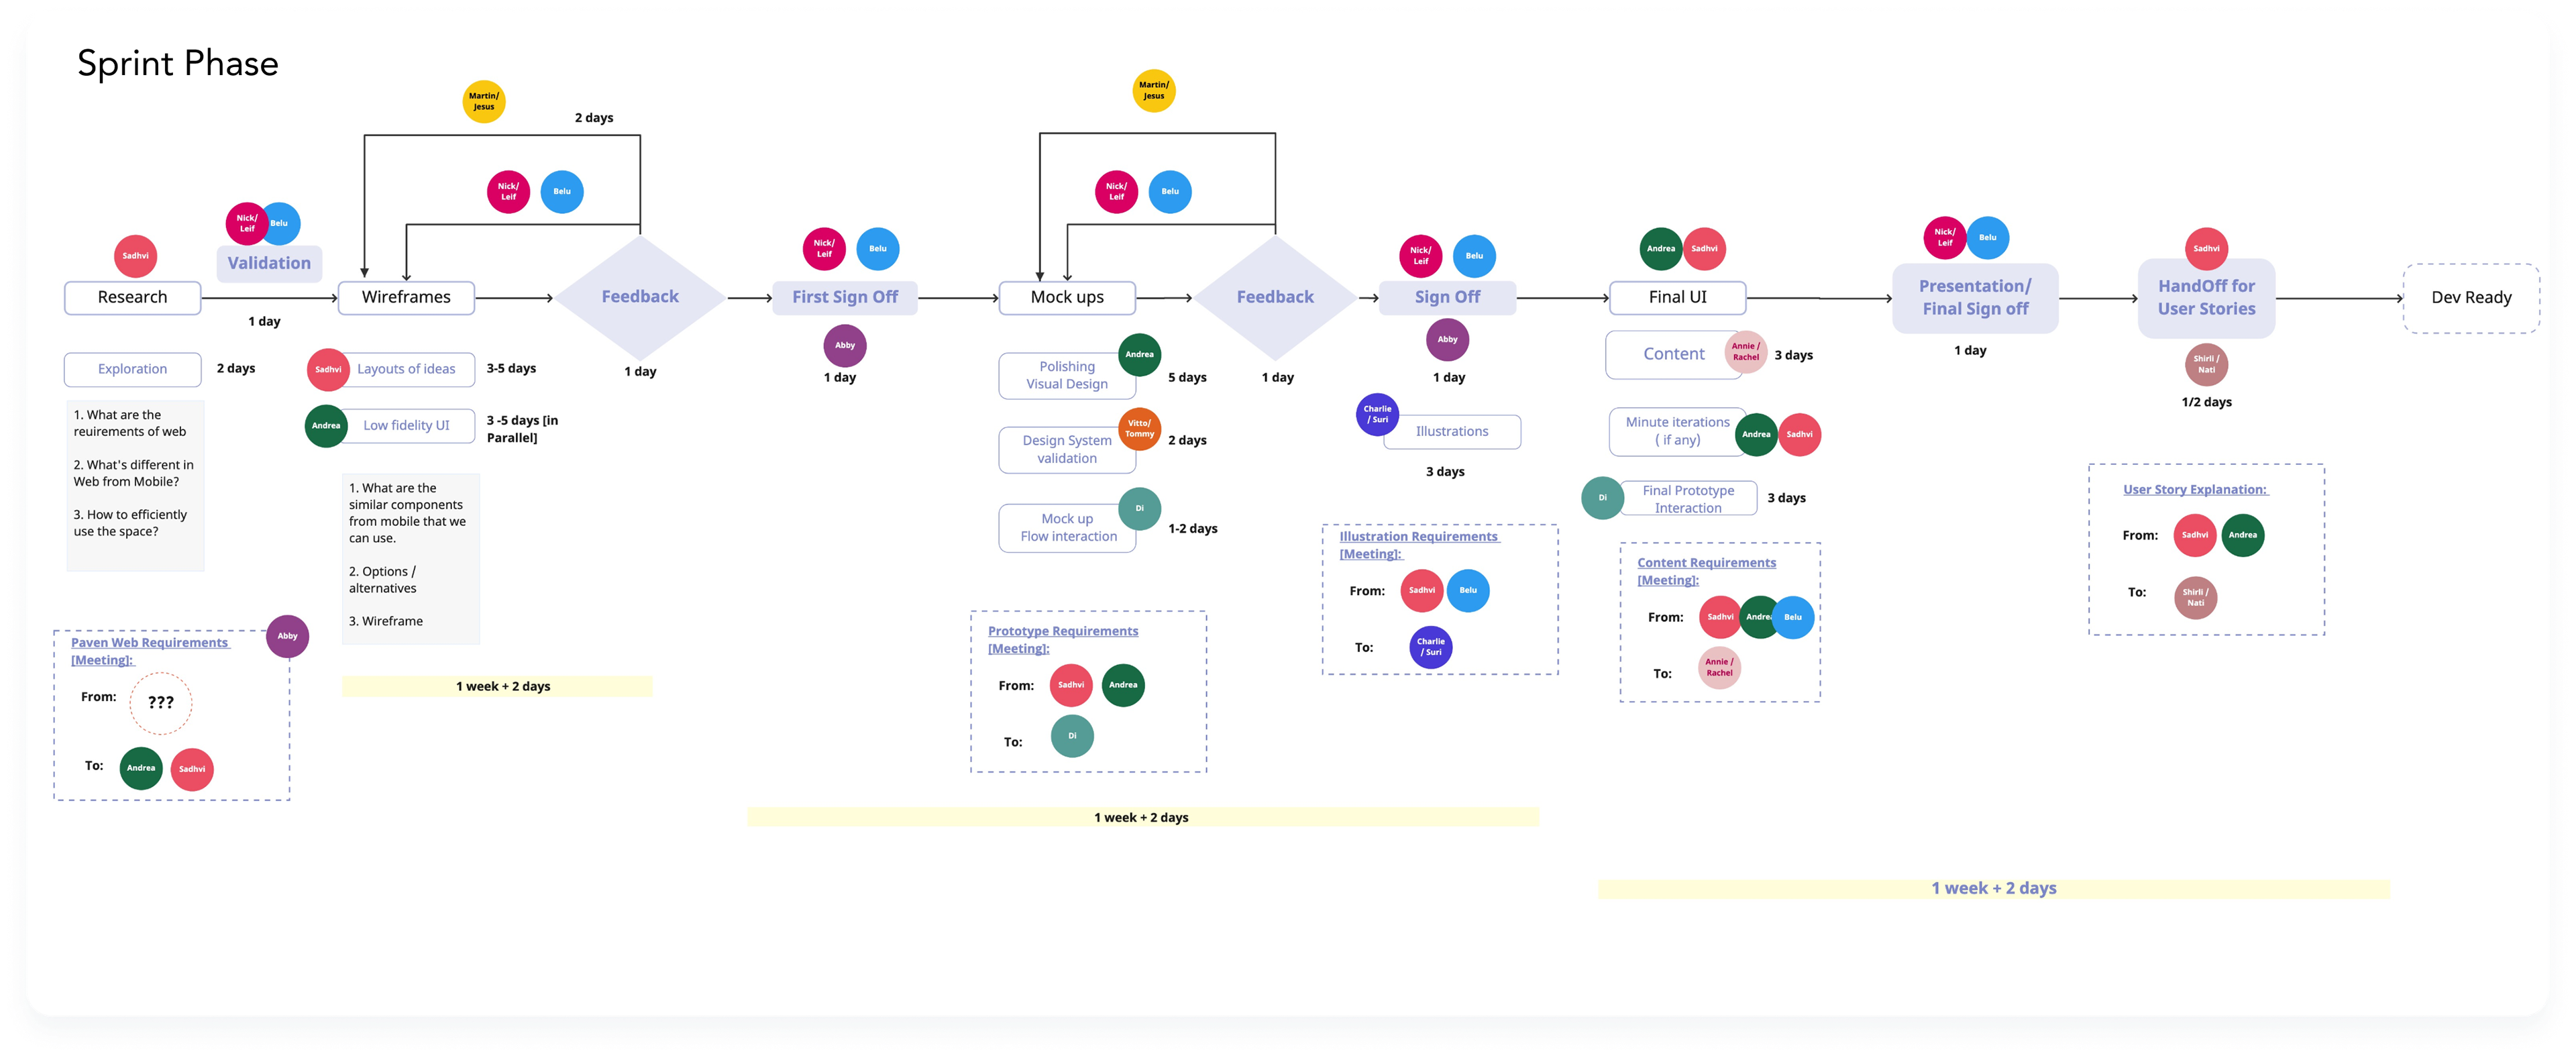The height and width of the screenshot is (1058, 2576).
Task: Click Martin/Jesus yellow avatar above Mock ups loop
Action: (x=1153, y=91)
